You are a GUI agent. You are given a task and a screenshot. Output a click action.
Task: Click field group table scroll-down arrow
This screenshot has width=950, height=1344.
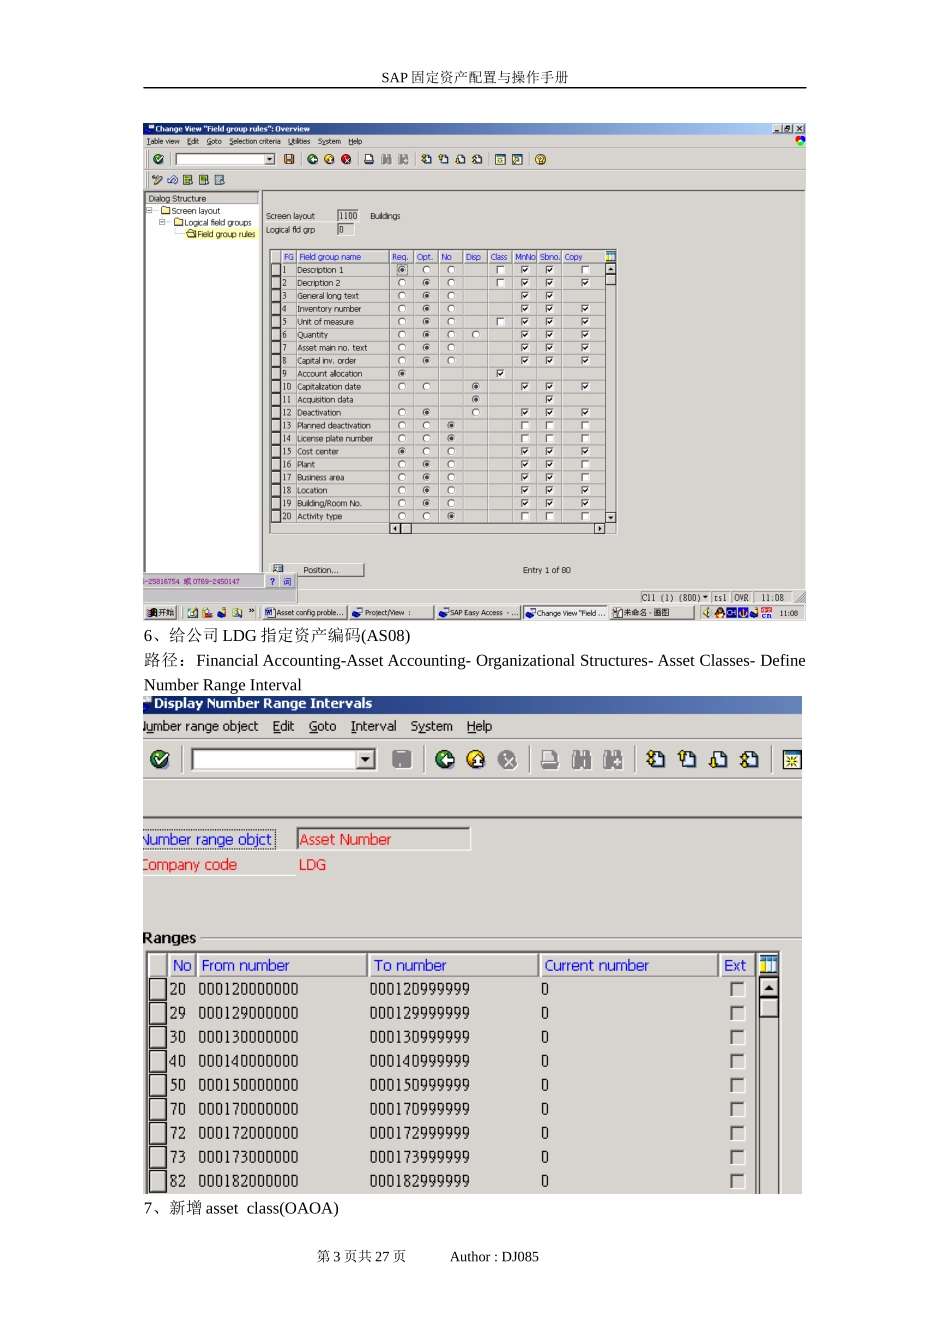coord(610,518)
